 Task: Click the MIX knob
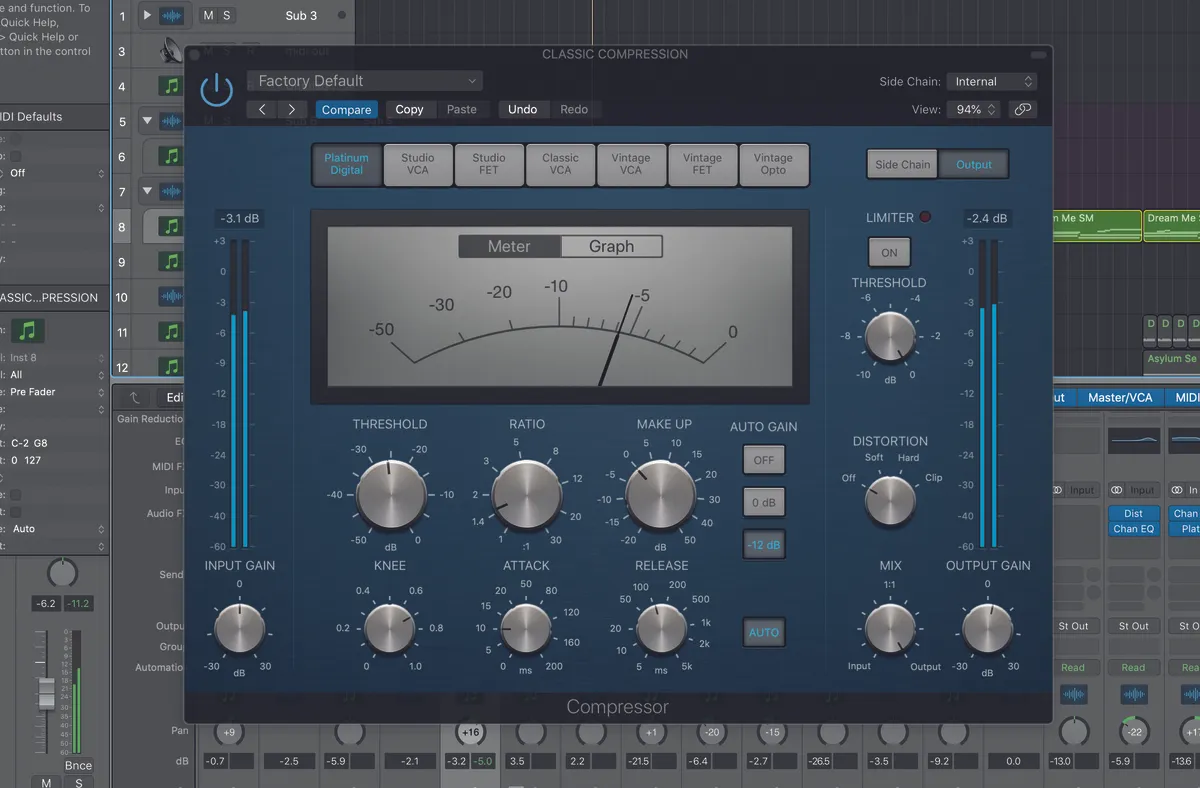[890, 629]
